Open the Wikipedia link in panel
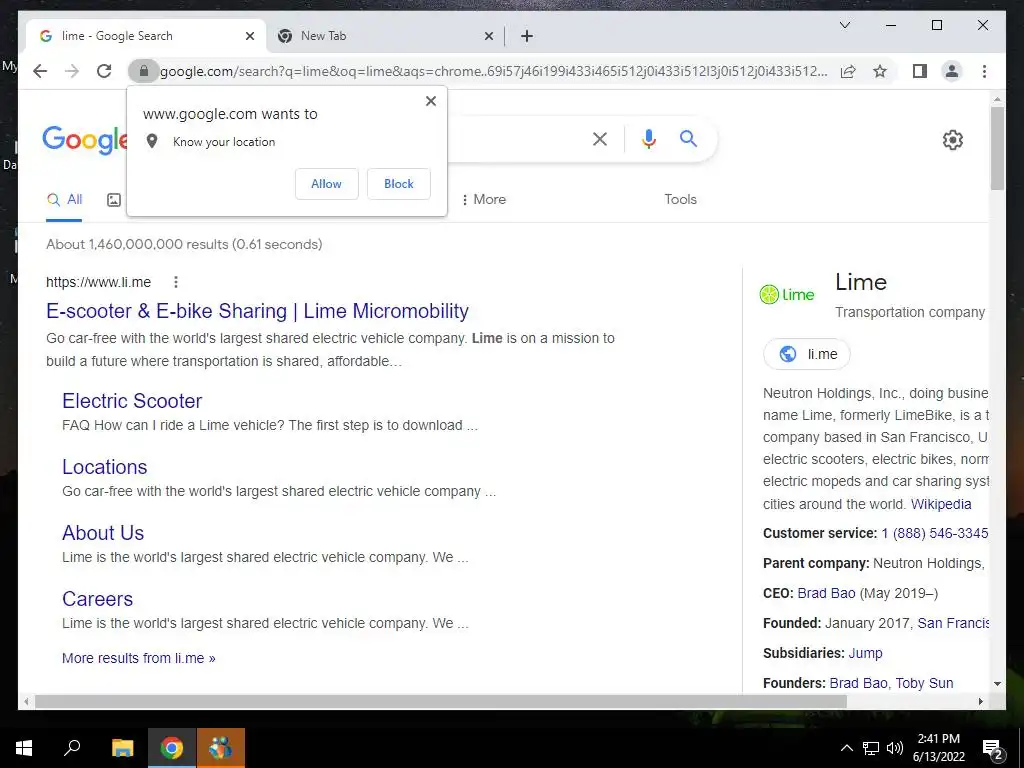The height and width of the screenshot is (768, 1024). click(x=941, y=504)
